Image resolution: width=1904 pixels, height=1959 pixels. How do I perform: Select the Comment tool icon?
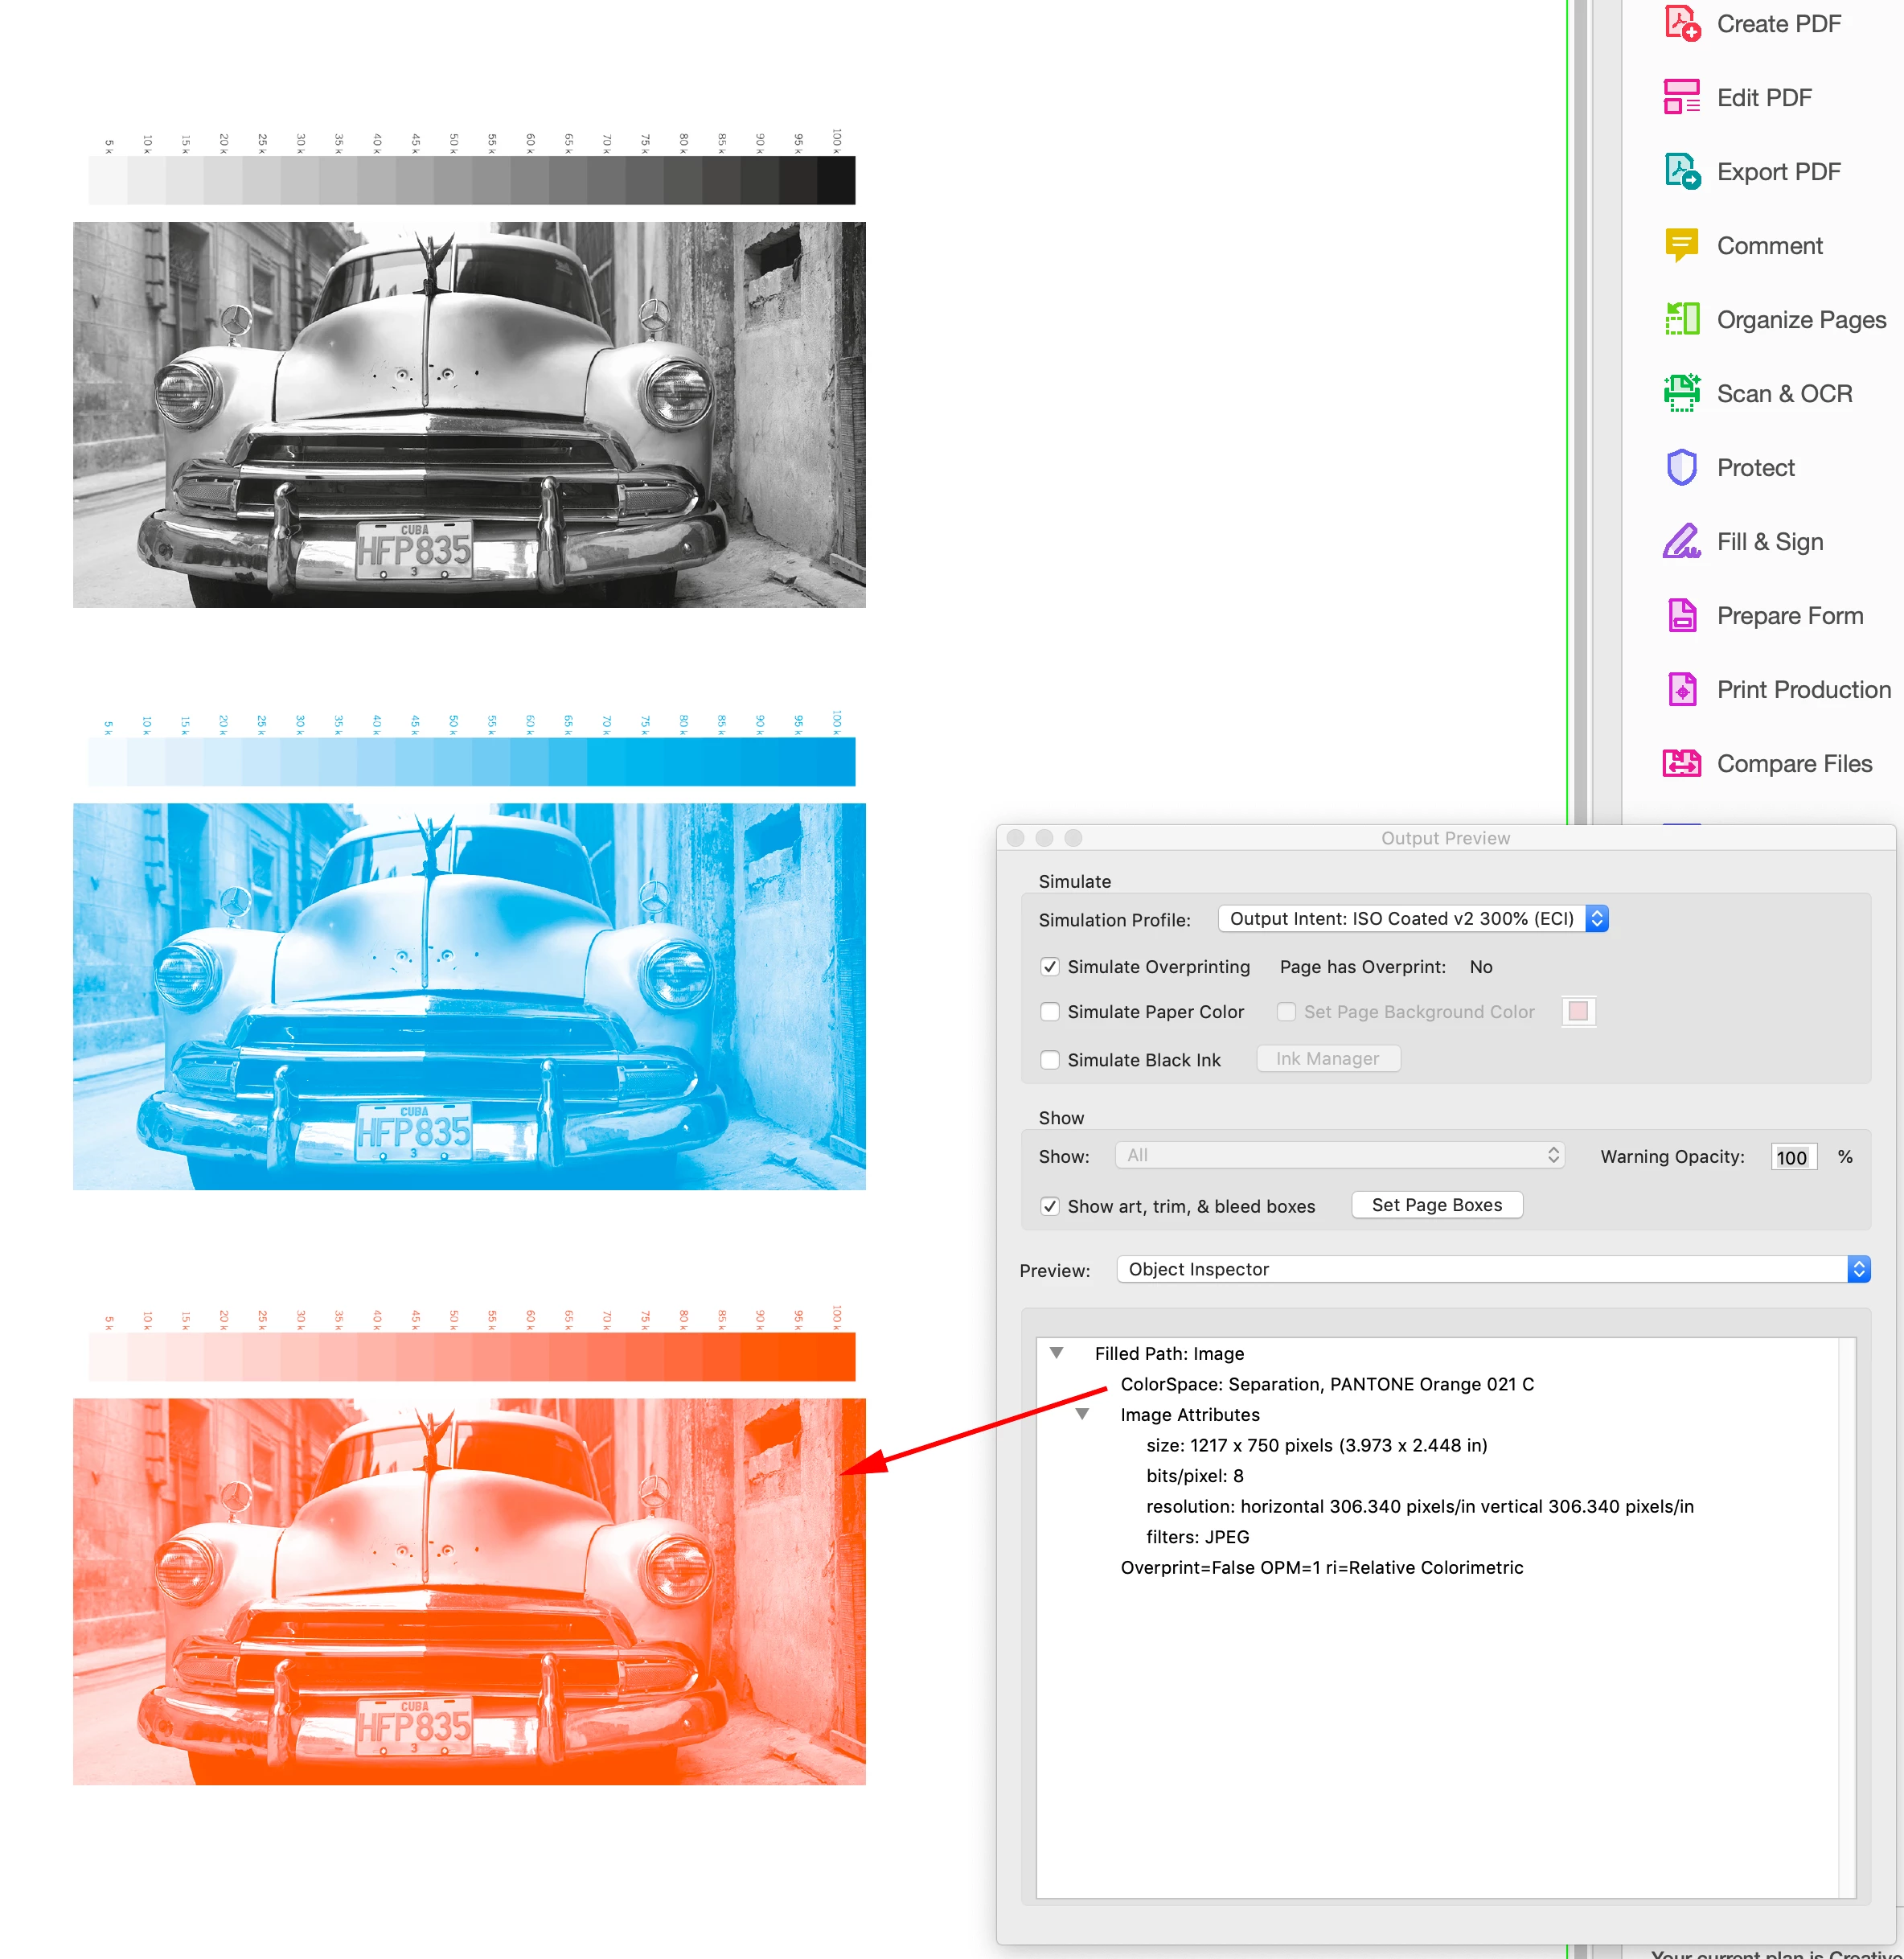click(x=1682, y=245)
